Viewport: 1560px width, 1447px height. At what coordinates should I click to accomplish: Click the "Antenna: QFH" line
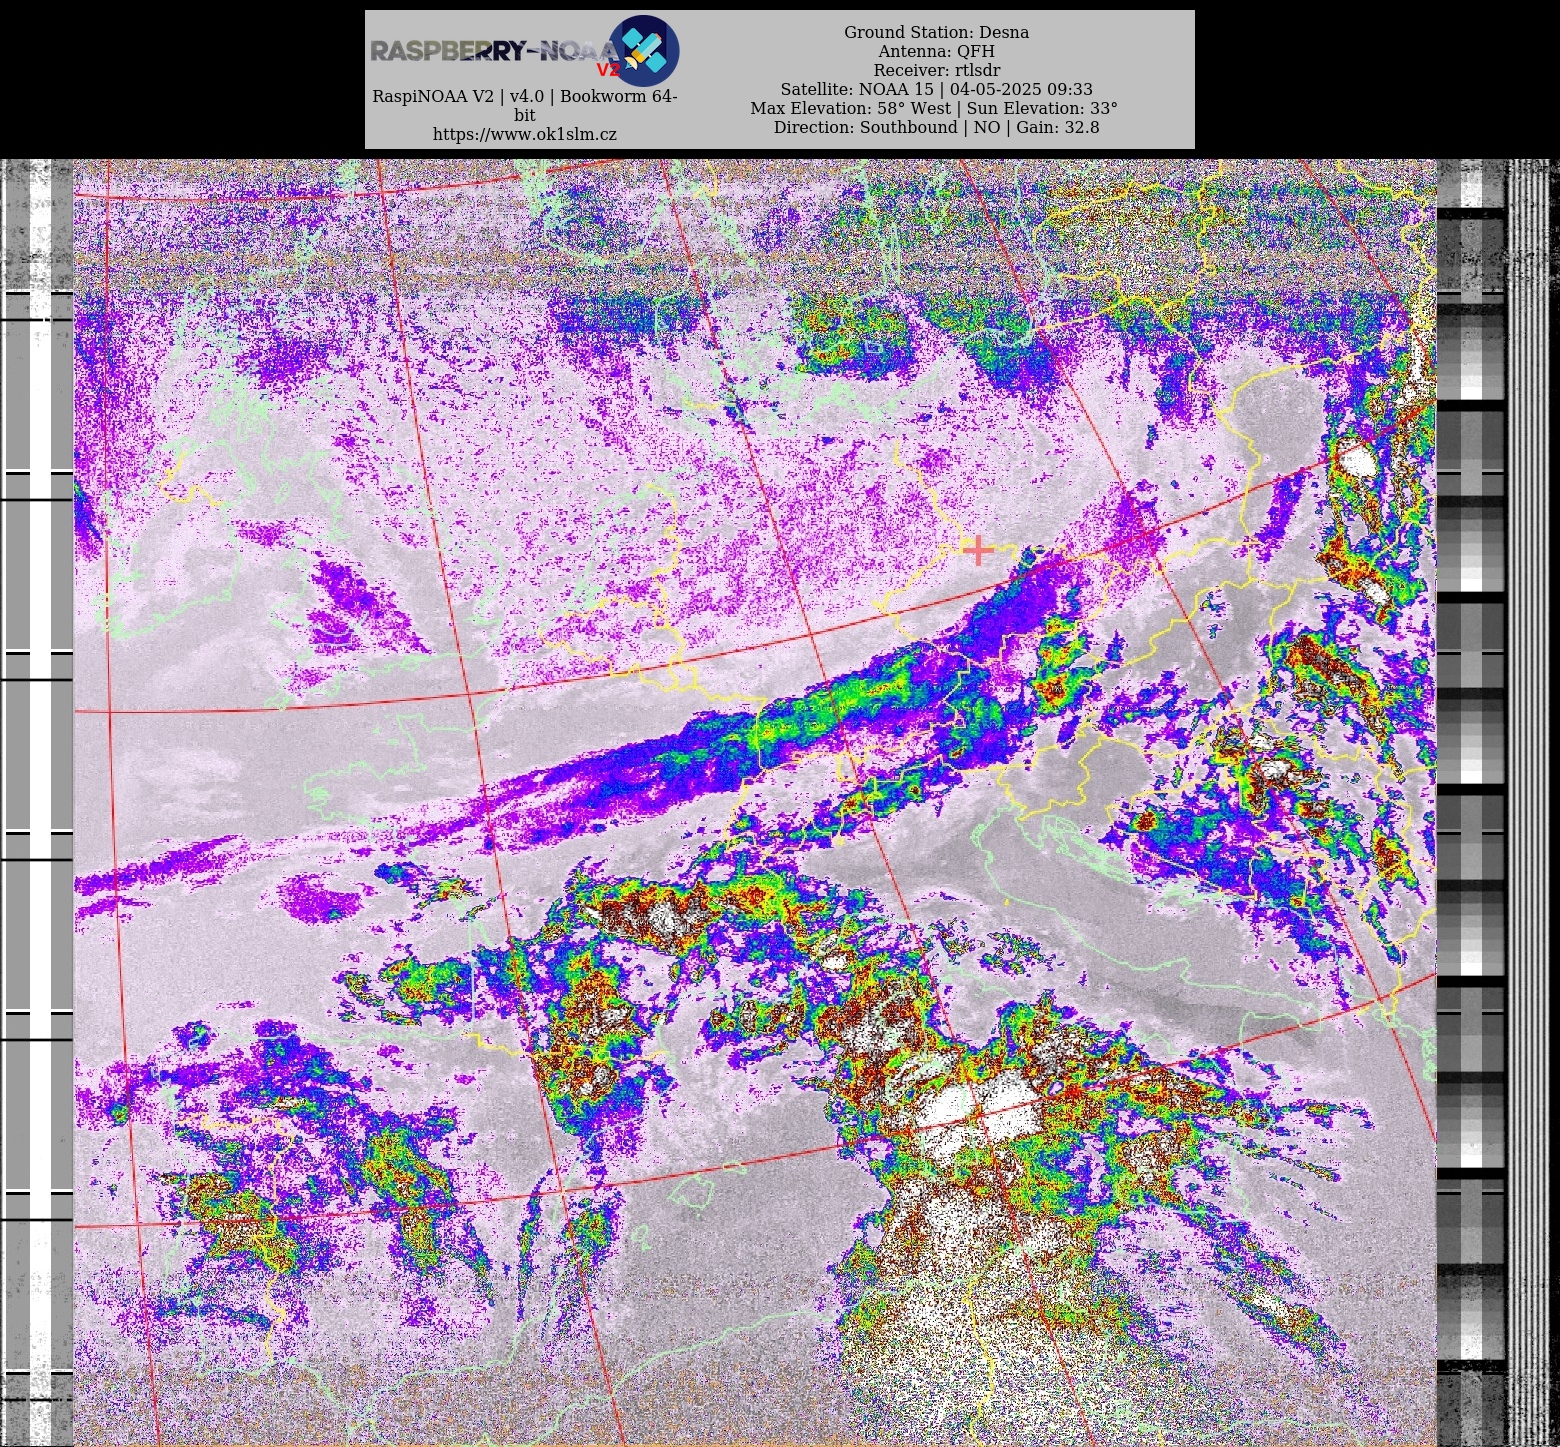coord(936,51)
